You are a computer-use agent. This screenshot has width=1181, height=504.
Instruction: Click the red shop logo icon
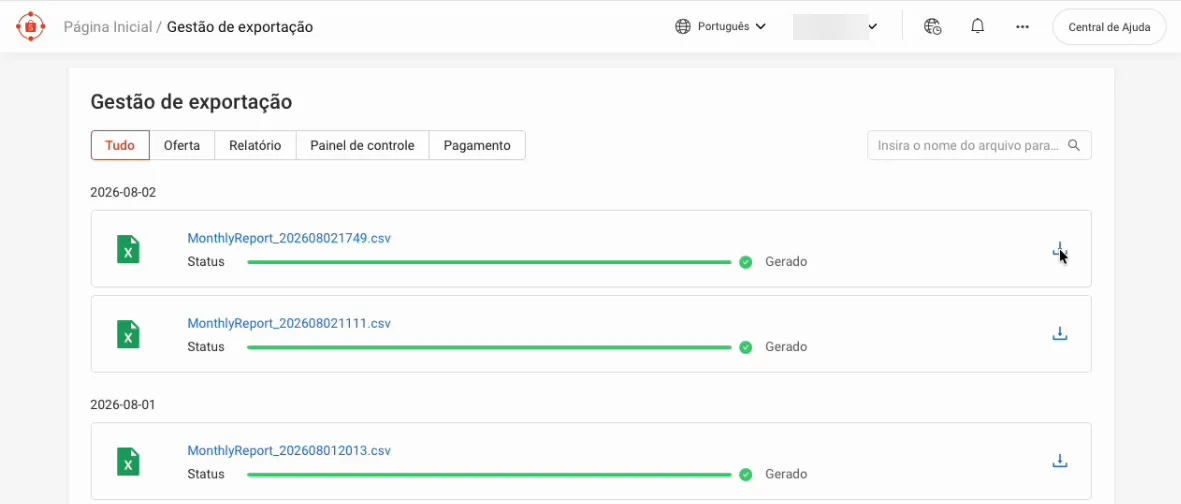[x=31, y=26]
